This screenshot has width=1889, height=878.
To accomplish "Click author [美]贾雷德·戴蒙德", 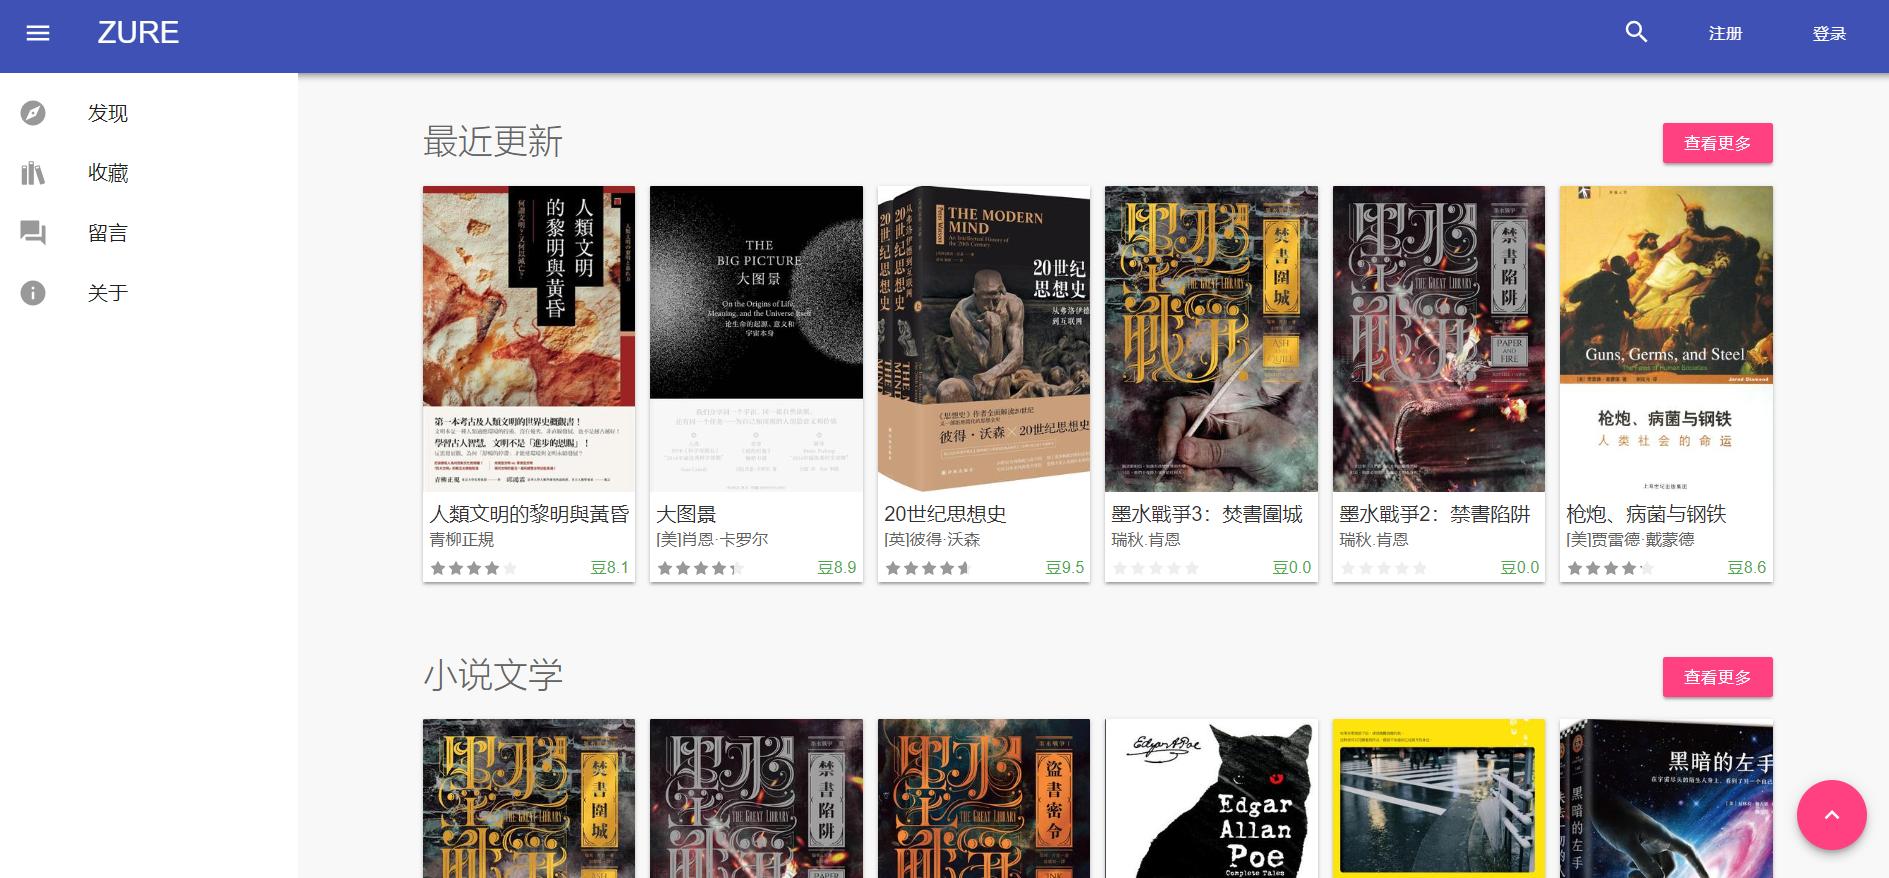I will pos(1630,540).
